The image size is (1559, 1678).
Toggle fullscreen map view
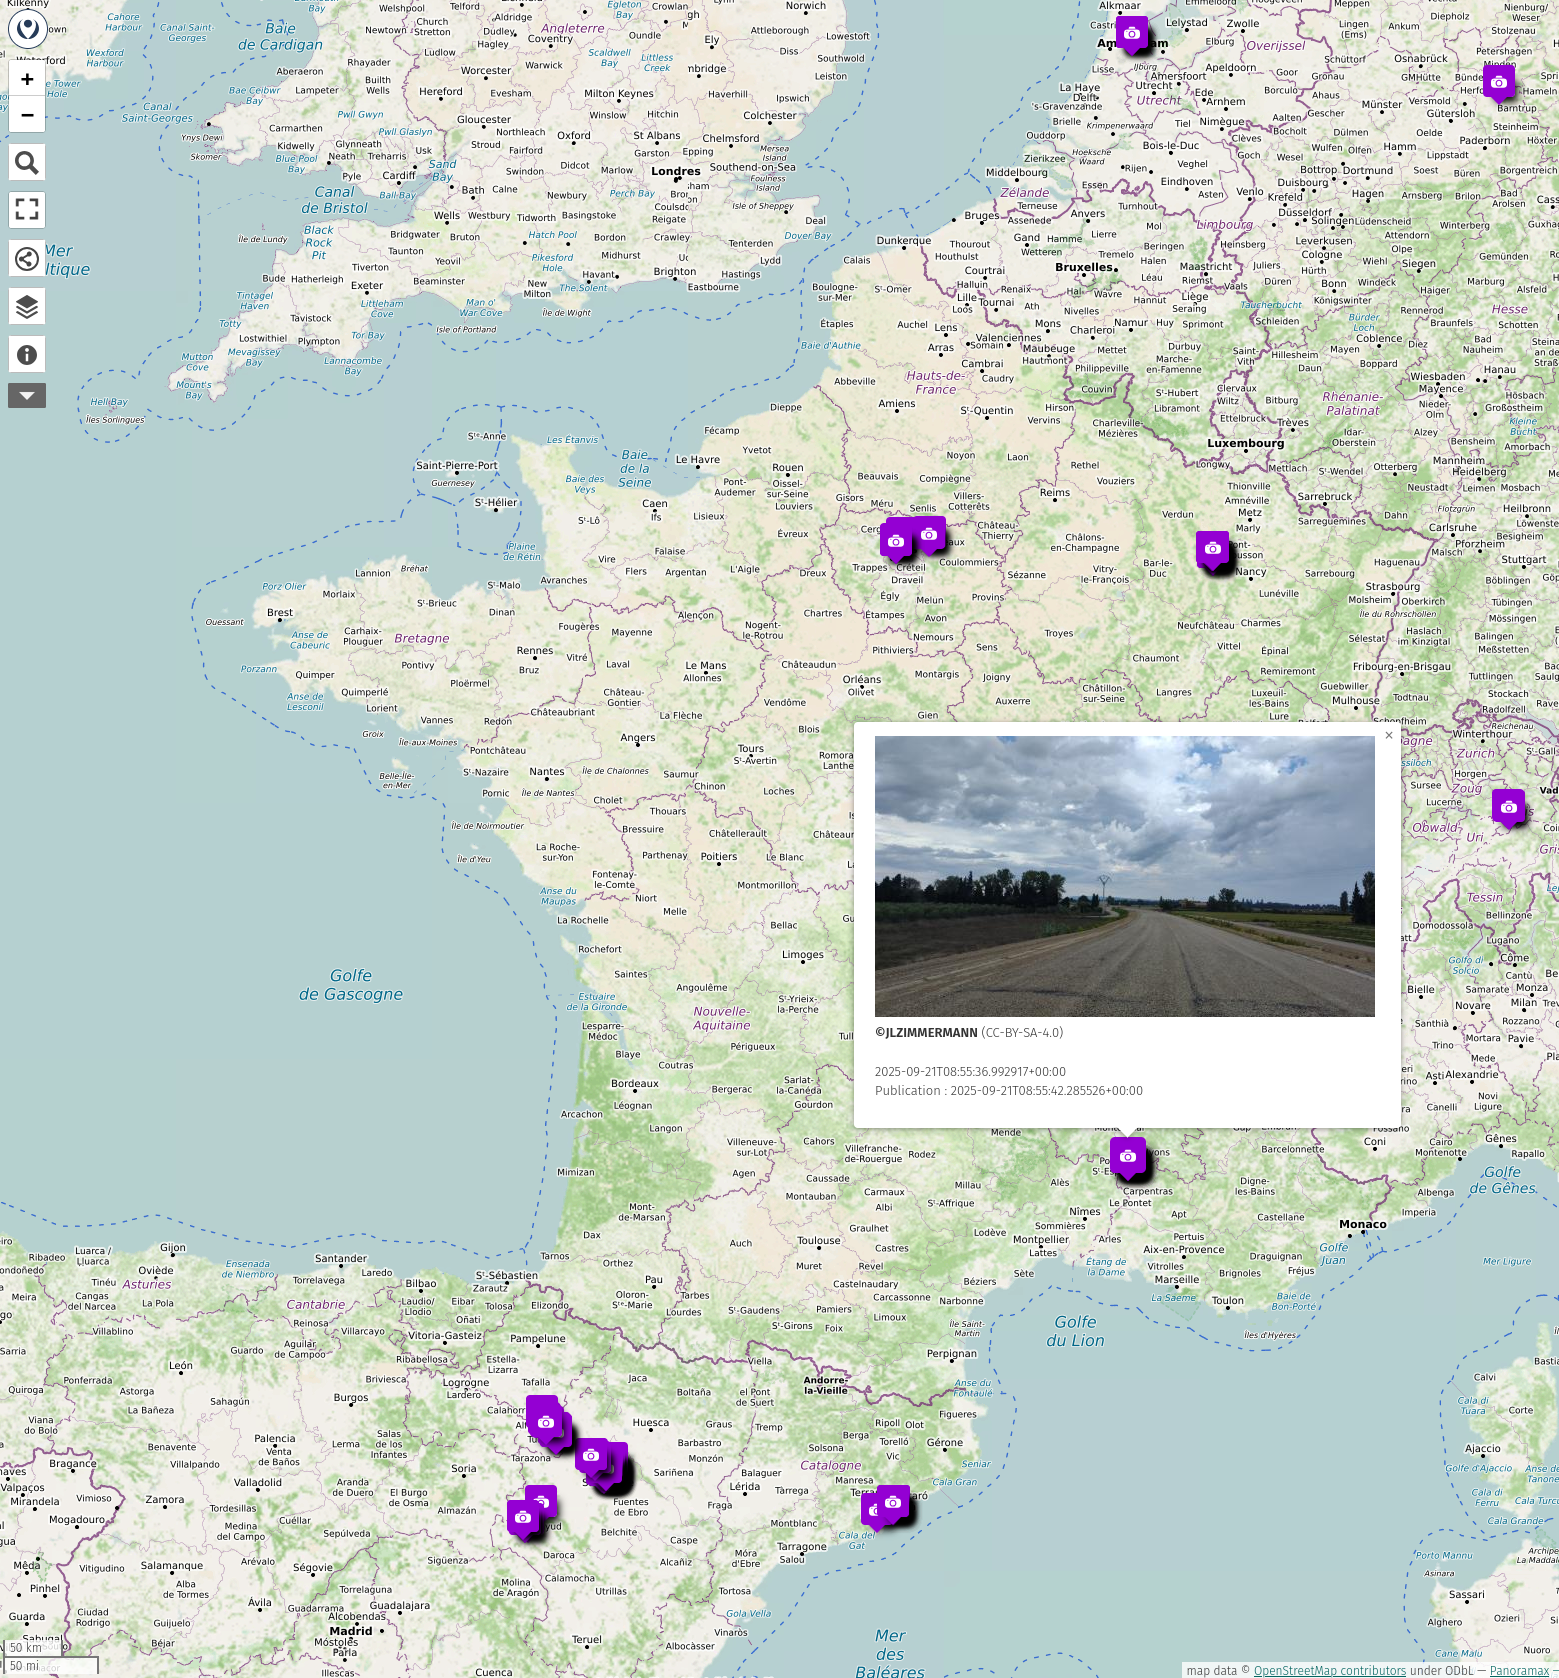27,210
